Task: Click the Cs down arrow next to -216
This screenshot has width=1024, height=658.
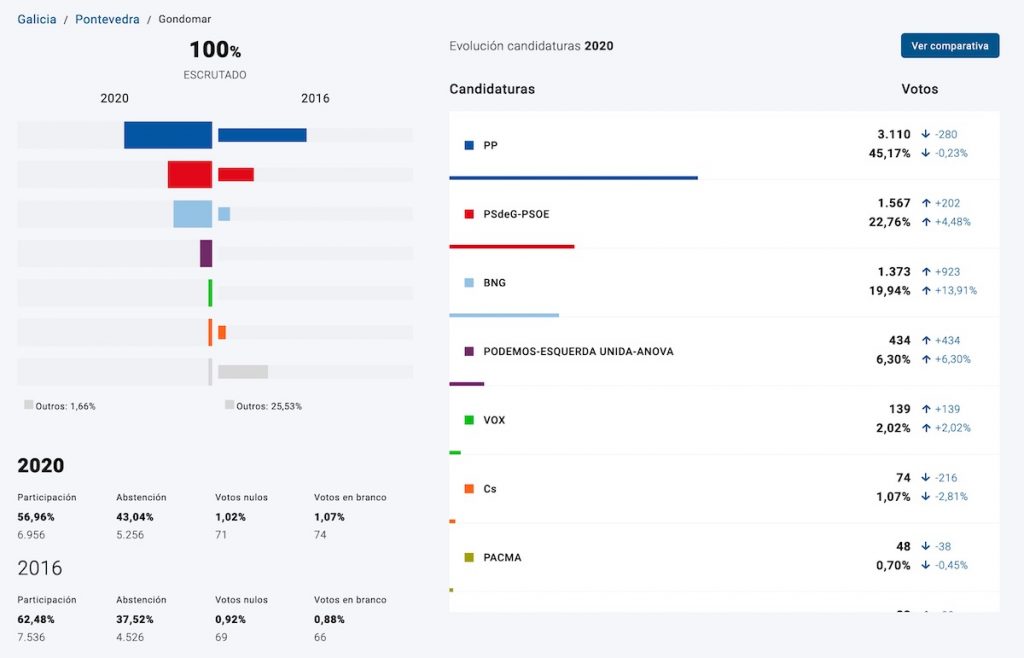Action: 926,478
